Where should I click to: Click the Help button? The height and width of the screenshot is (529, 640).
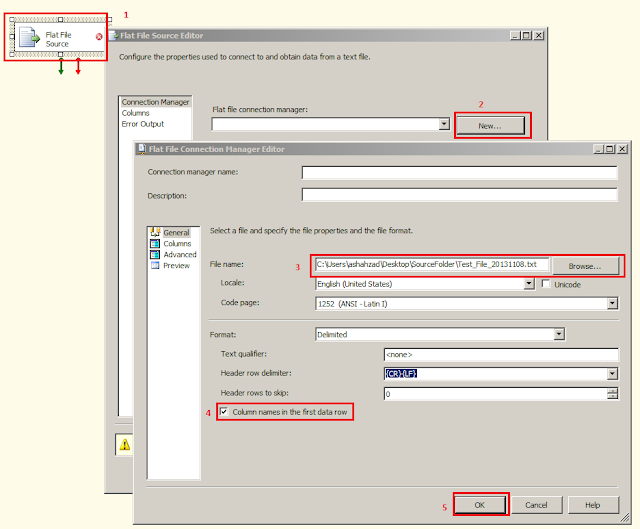pyautogui.click(x=593, y=505)
